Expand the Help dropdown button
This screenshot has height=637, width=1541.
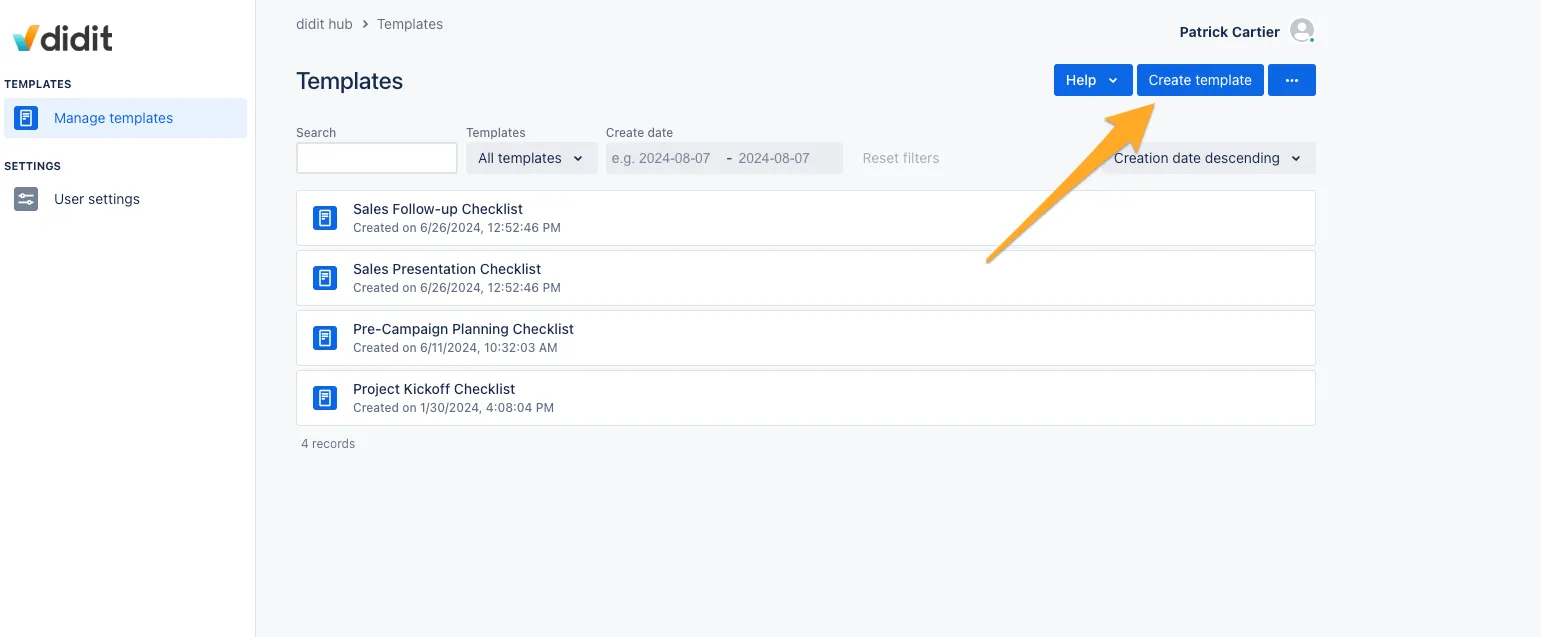[1092, 80]
